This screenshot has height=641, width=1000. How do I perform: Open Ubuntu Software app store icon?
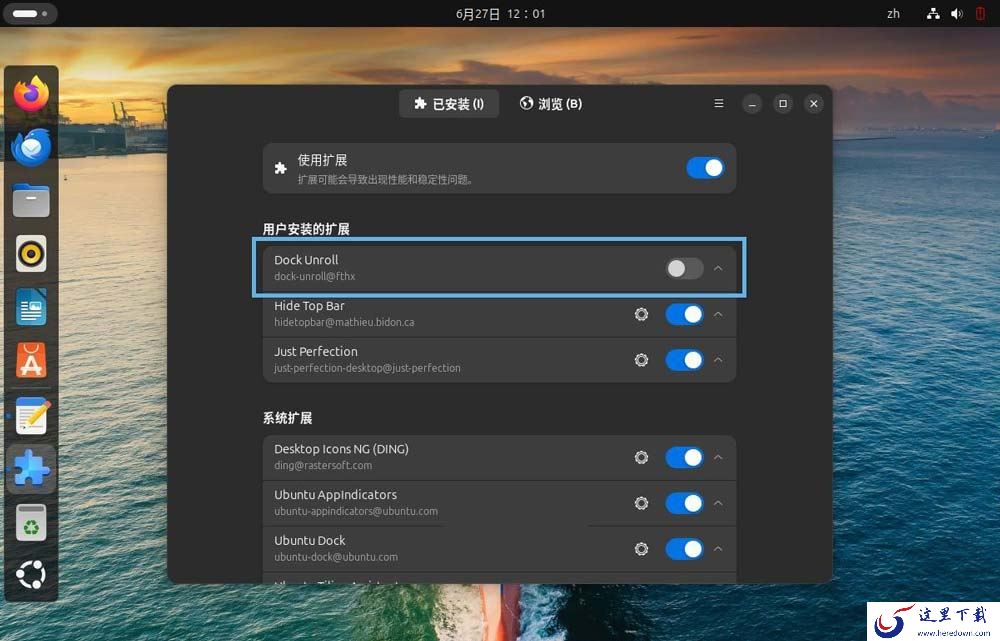(31, 360)
